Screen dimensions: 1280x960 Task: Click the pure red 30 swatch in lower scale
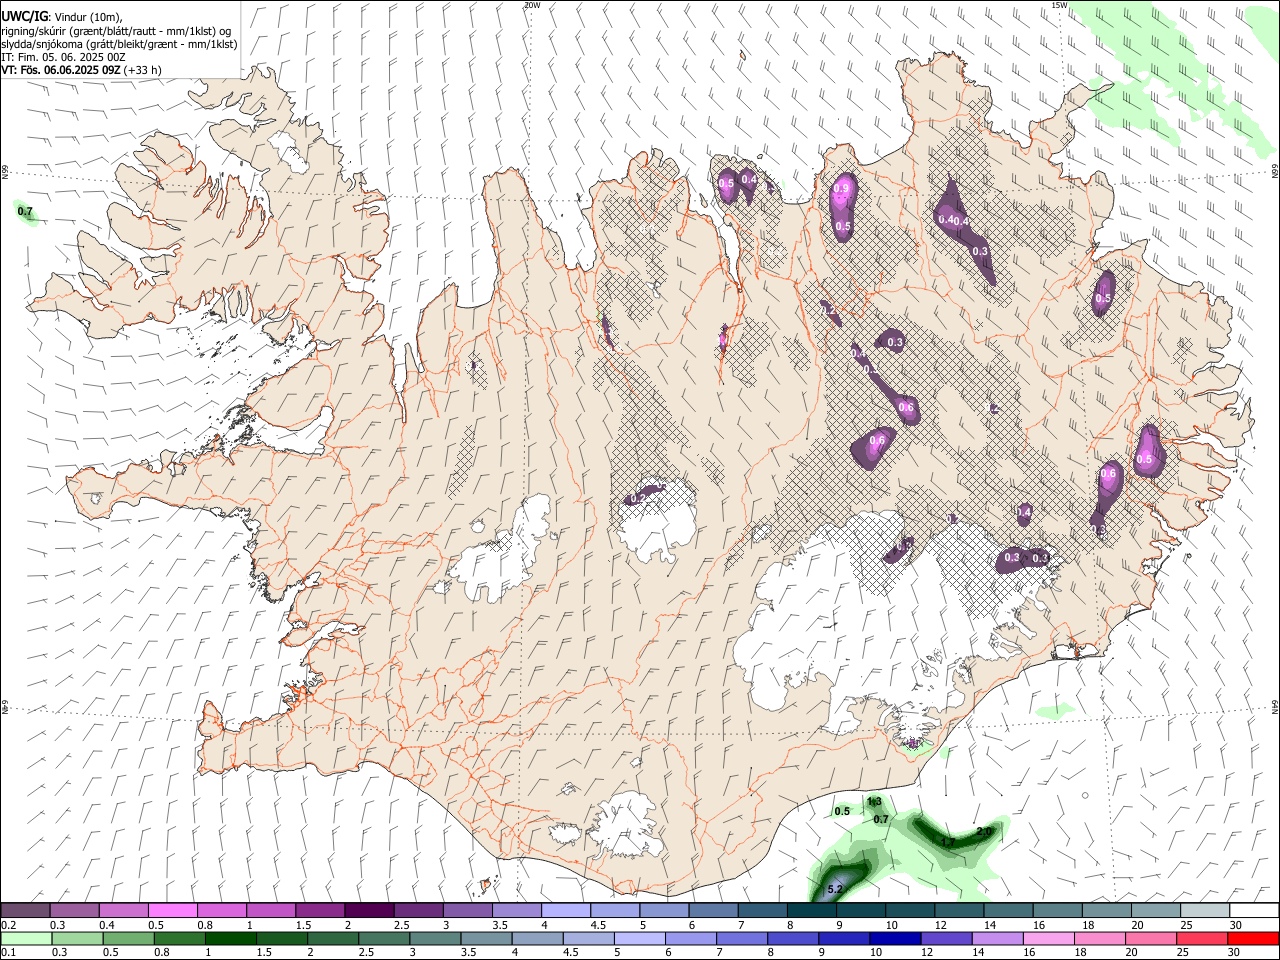point(1253,939)
